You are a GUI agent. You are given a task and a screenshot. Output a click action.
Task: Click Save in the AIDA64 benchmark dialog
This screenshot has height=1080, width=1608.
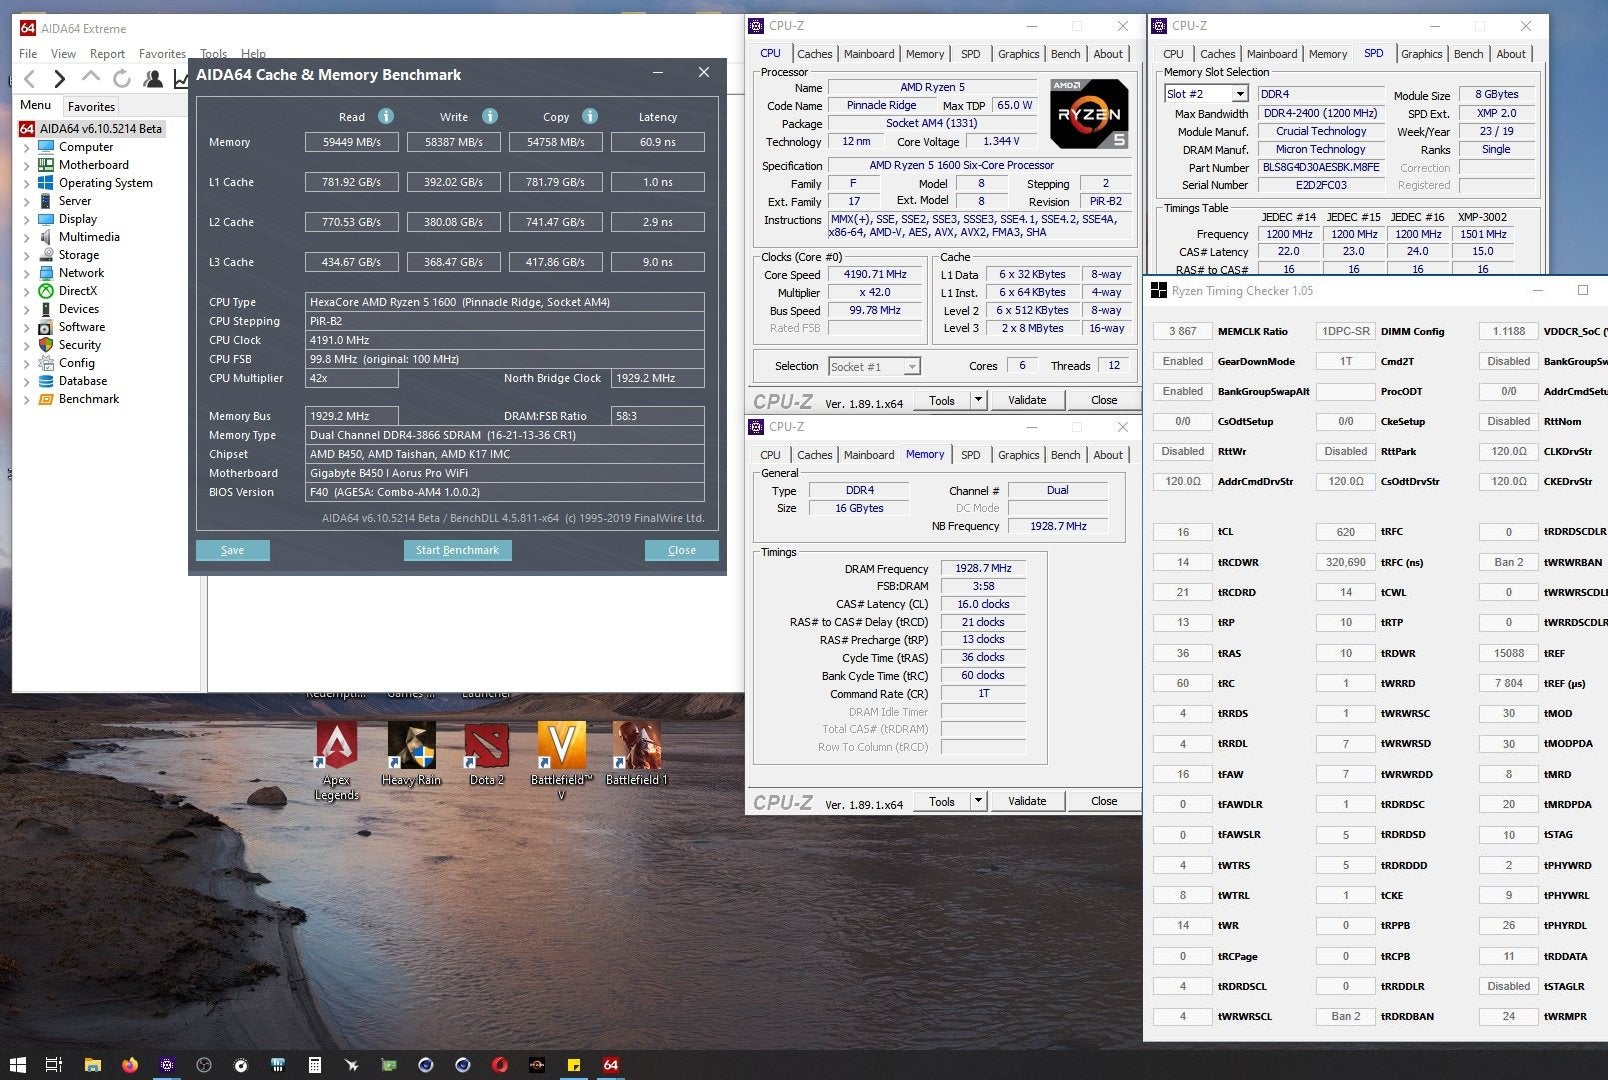232,550
